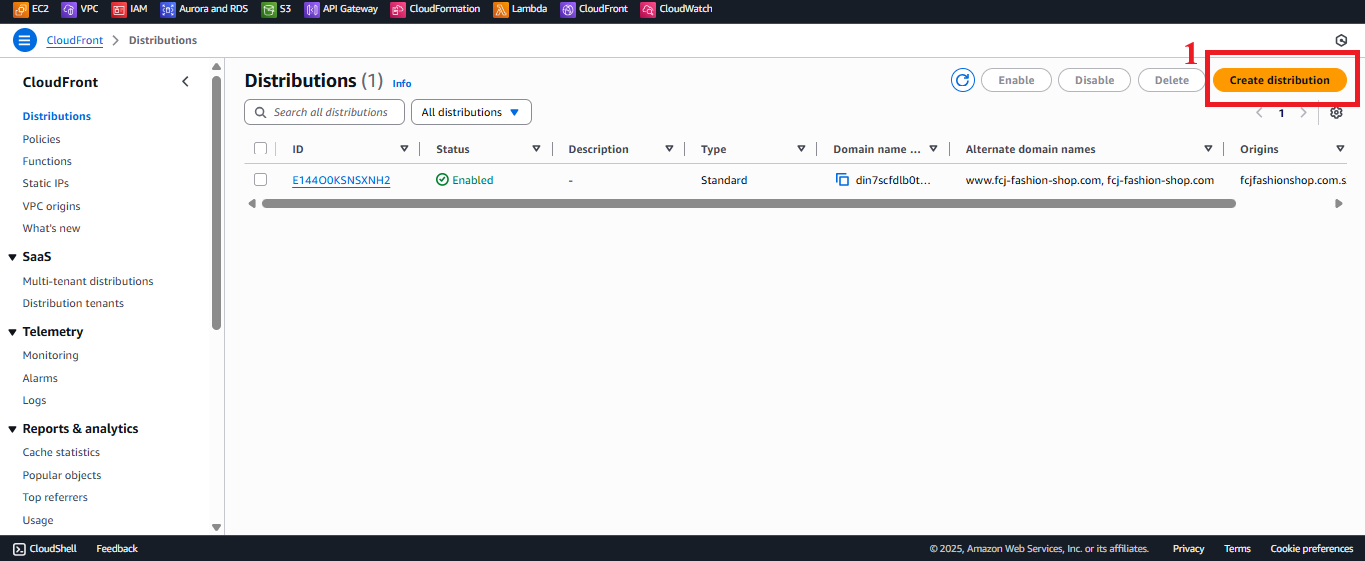
Task: Open IAM service shortcut
Action: [x=129, y=9]
